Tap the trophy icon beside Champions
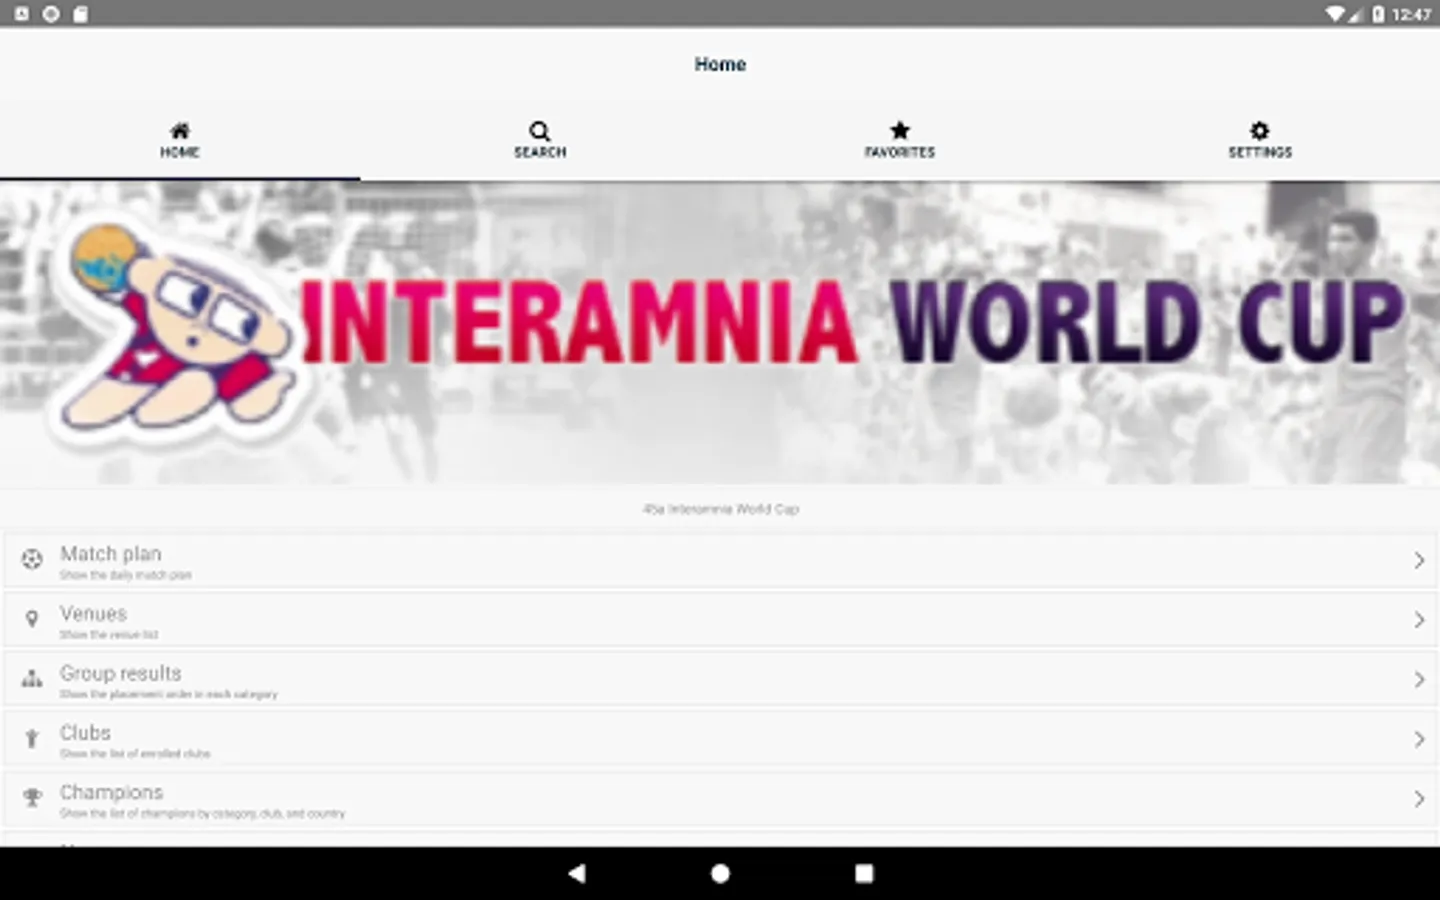The image size is (1440, 900). 32,798
